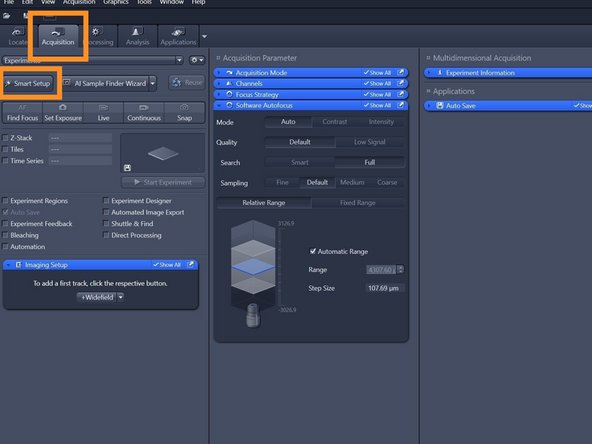The width and height of the screenshot is (592, 444).
Task: Expand the AI Sample Finder Wizard dropdown arrow
Action: pos(153,83)
